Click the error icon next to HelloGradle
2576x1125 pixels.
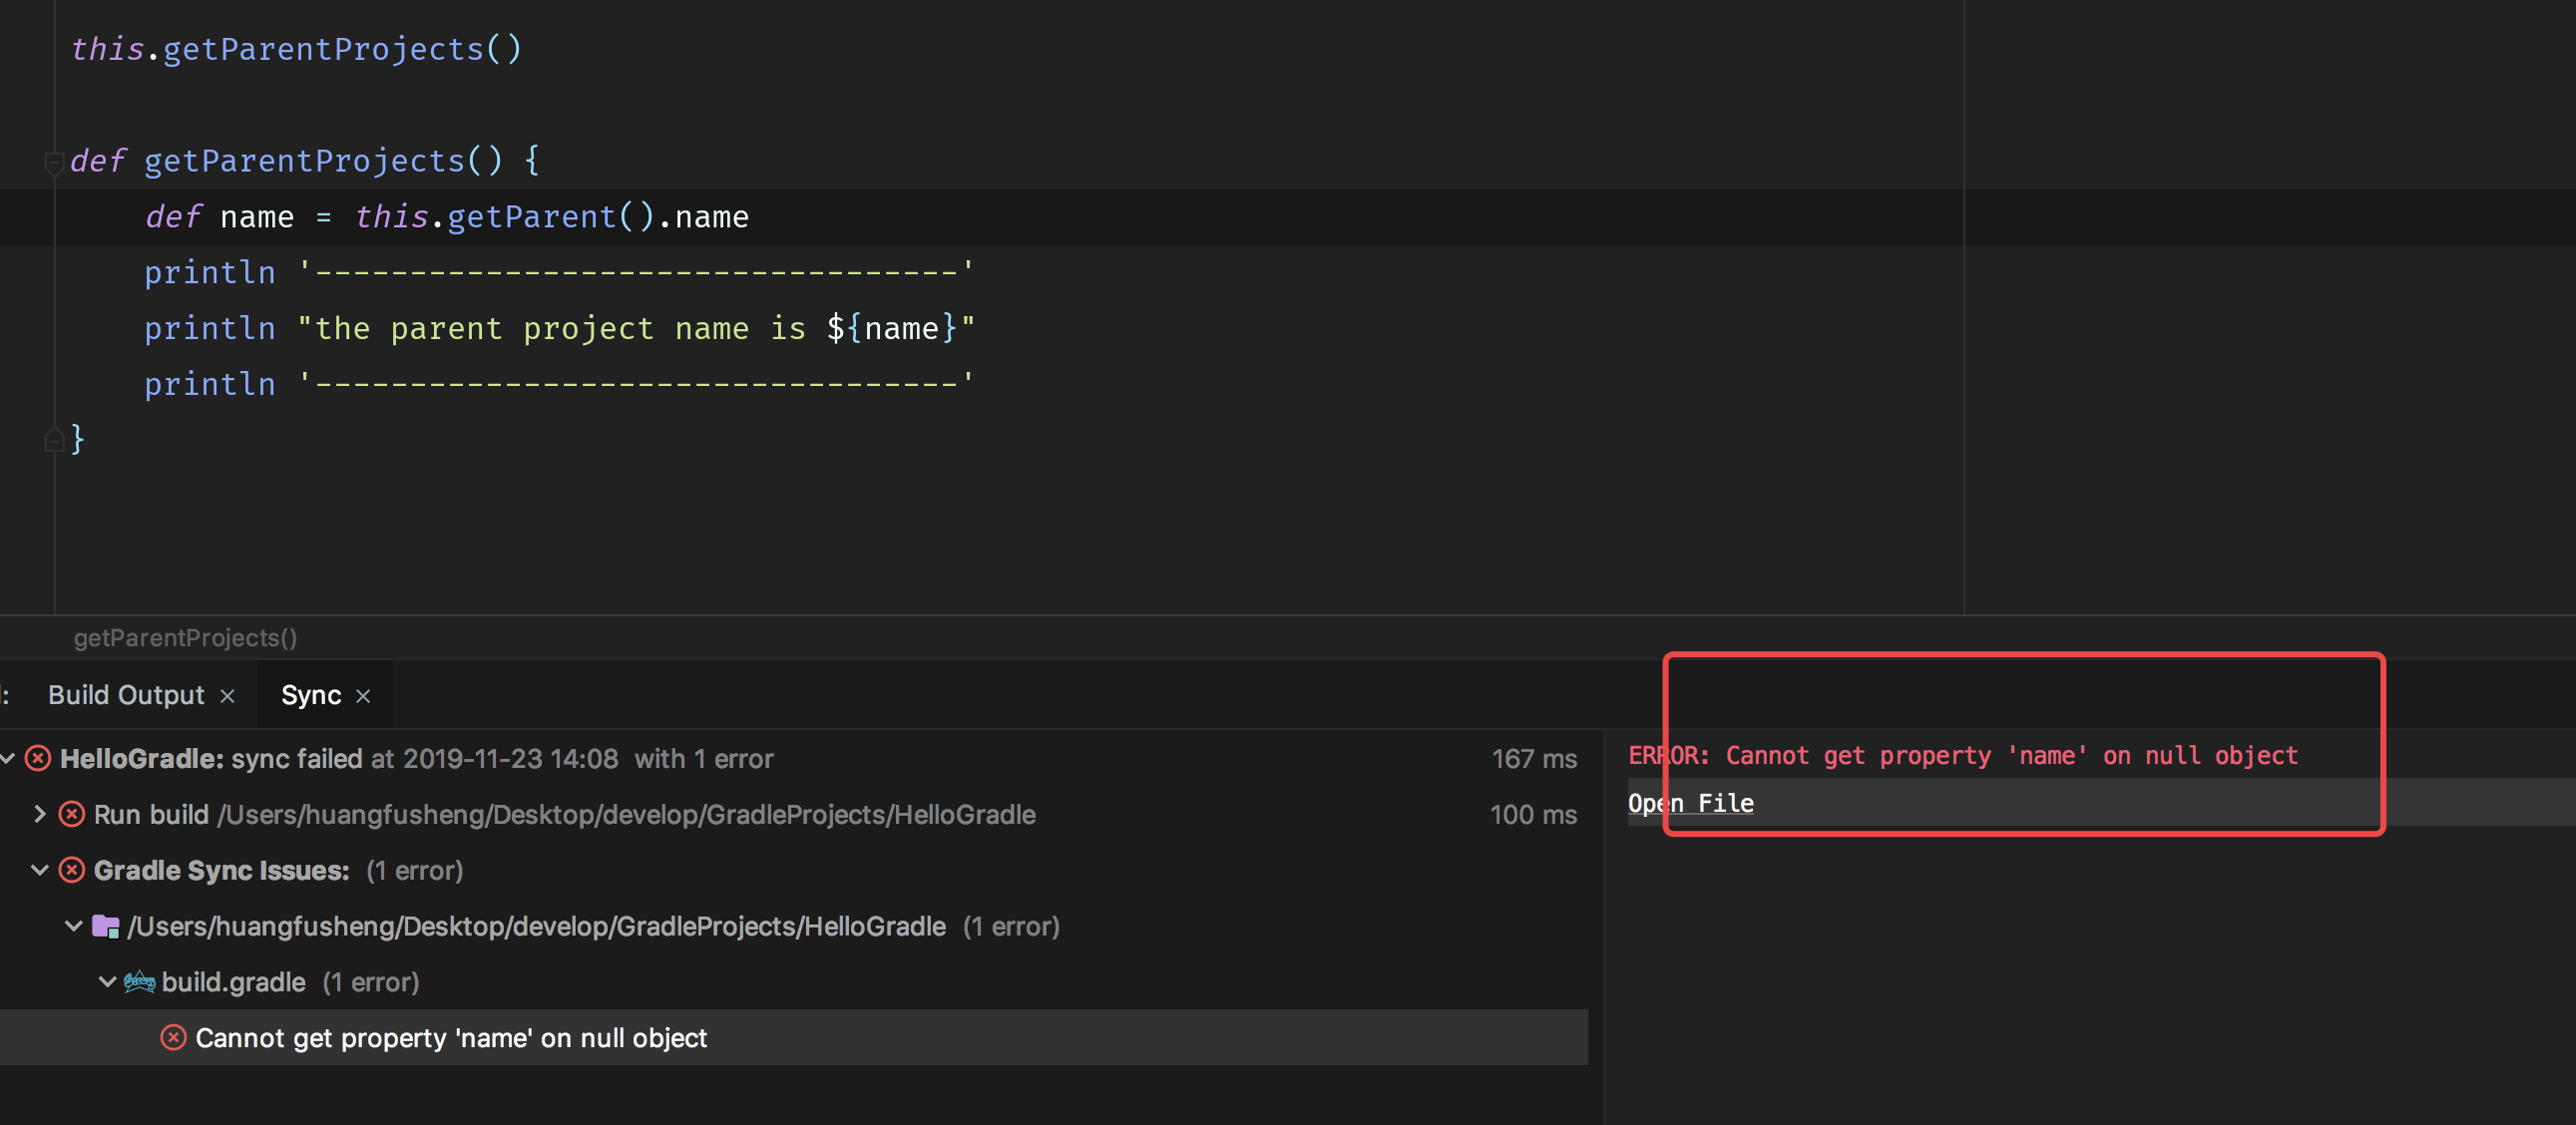coord(38,759)
